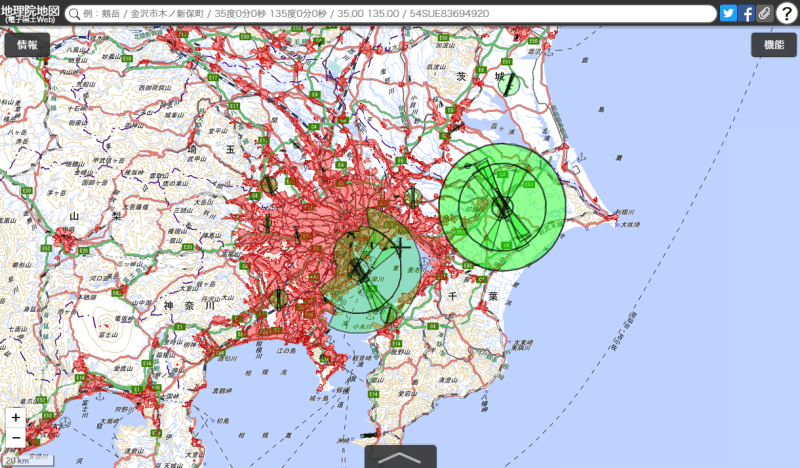This screenshot has height=468, width=800.
Task: Click the 神奈川 prefecture label
Action: click(x=189, y=306)
